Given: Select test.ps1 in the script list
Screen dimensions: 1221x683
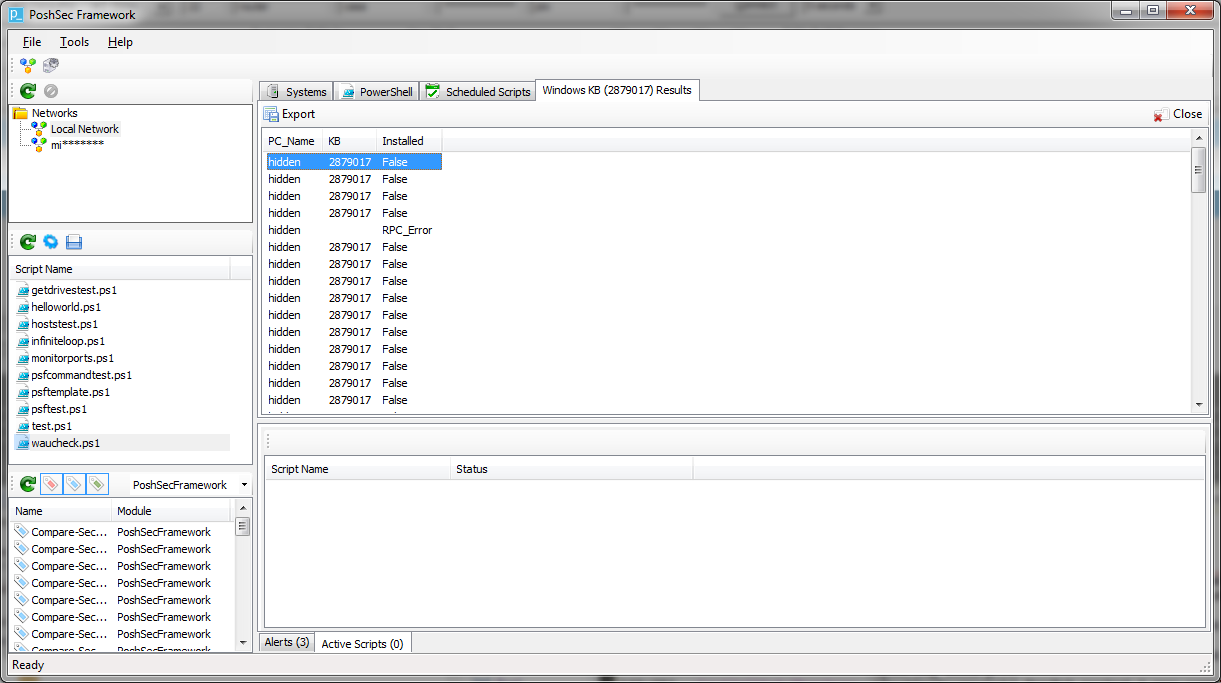Looking at the screenshot, I should (50, 426).
